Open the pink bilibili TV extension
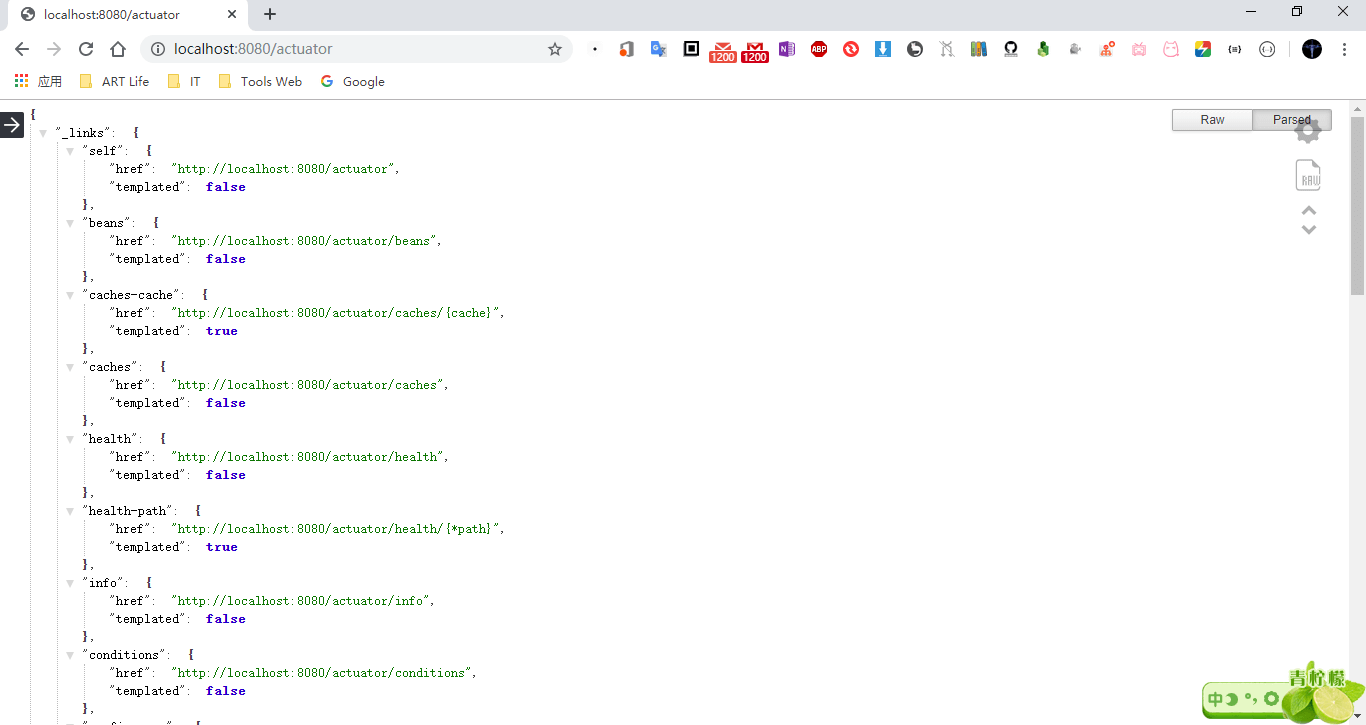This screenshot has width=1366, height=725. [1139, 49]
